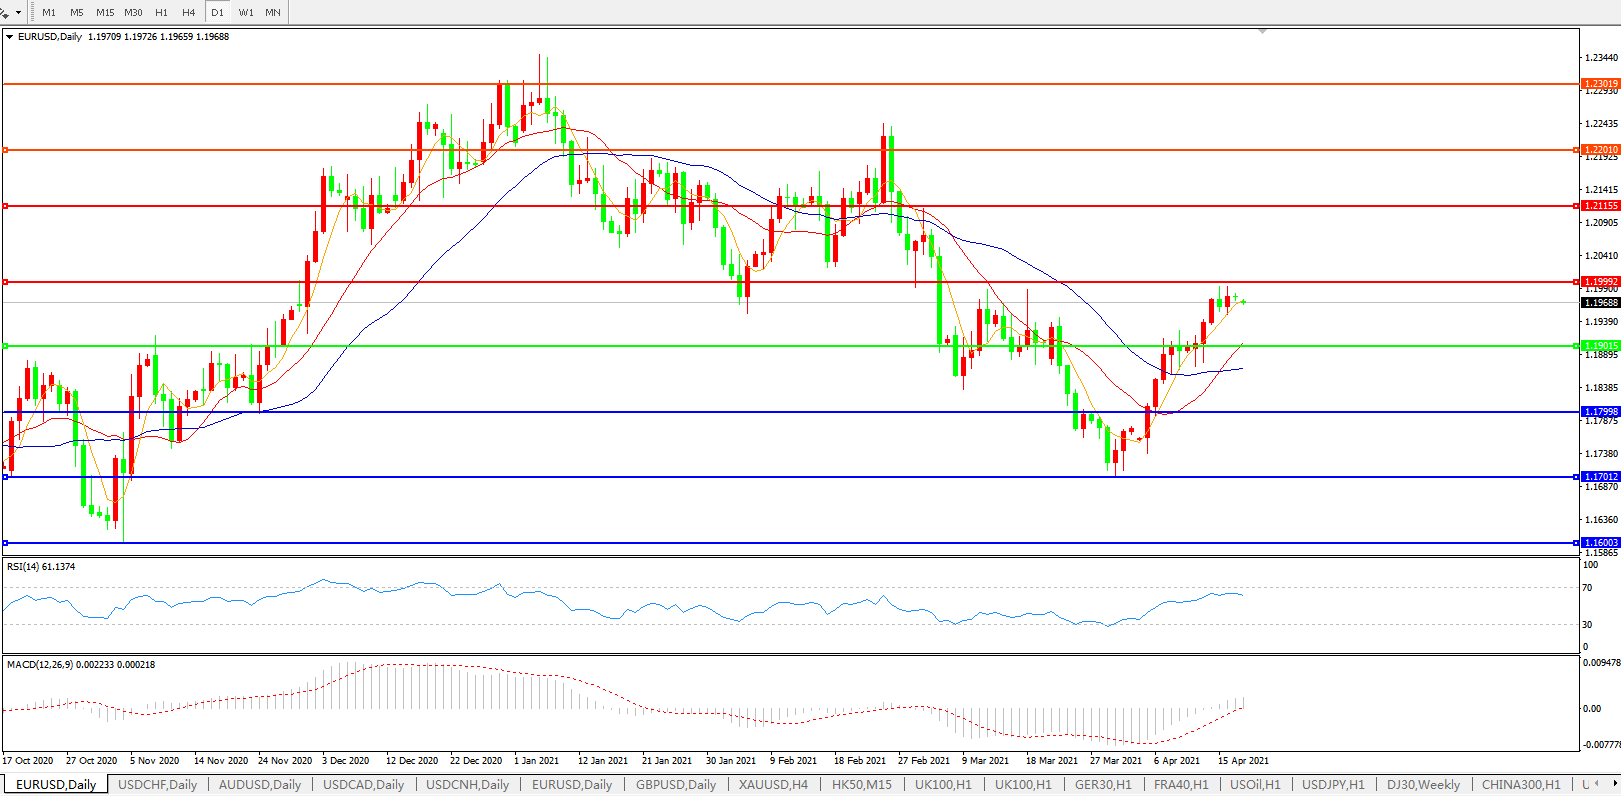Select the blue 1.17012 price label
Image resolution: width=1621 pixels, height=796 pixels.
[1600, 477]
